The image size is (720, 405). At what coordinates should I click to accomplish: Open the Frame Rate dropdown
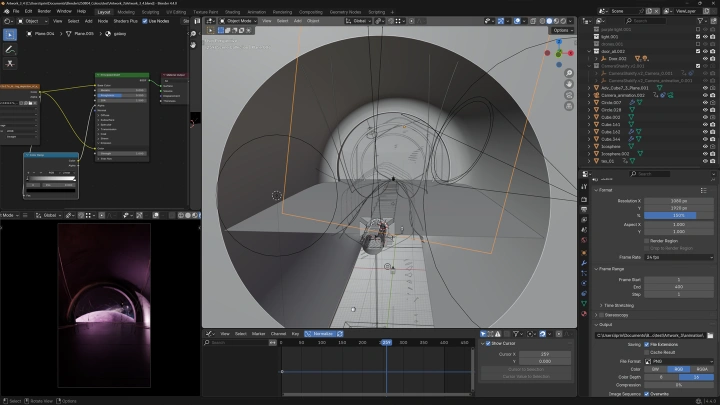pos(678,257)
